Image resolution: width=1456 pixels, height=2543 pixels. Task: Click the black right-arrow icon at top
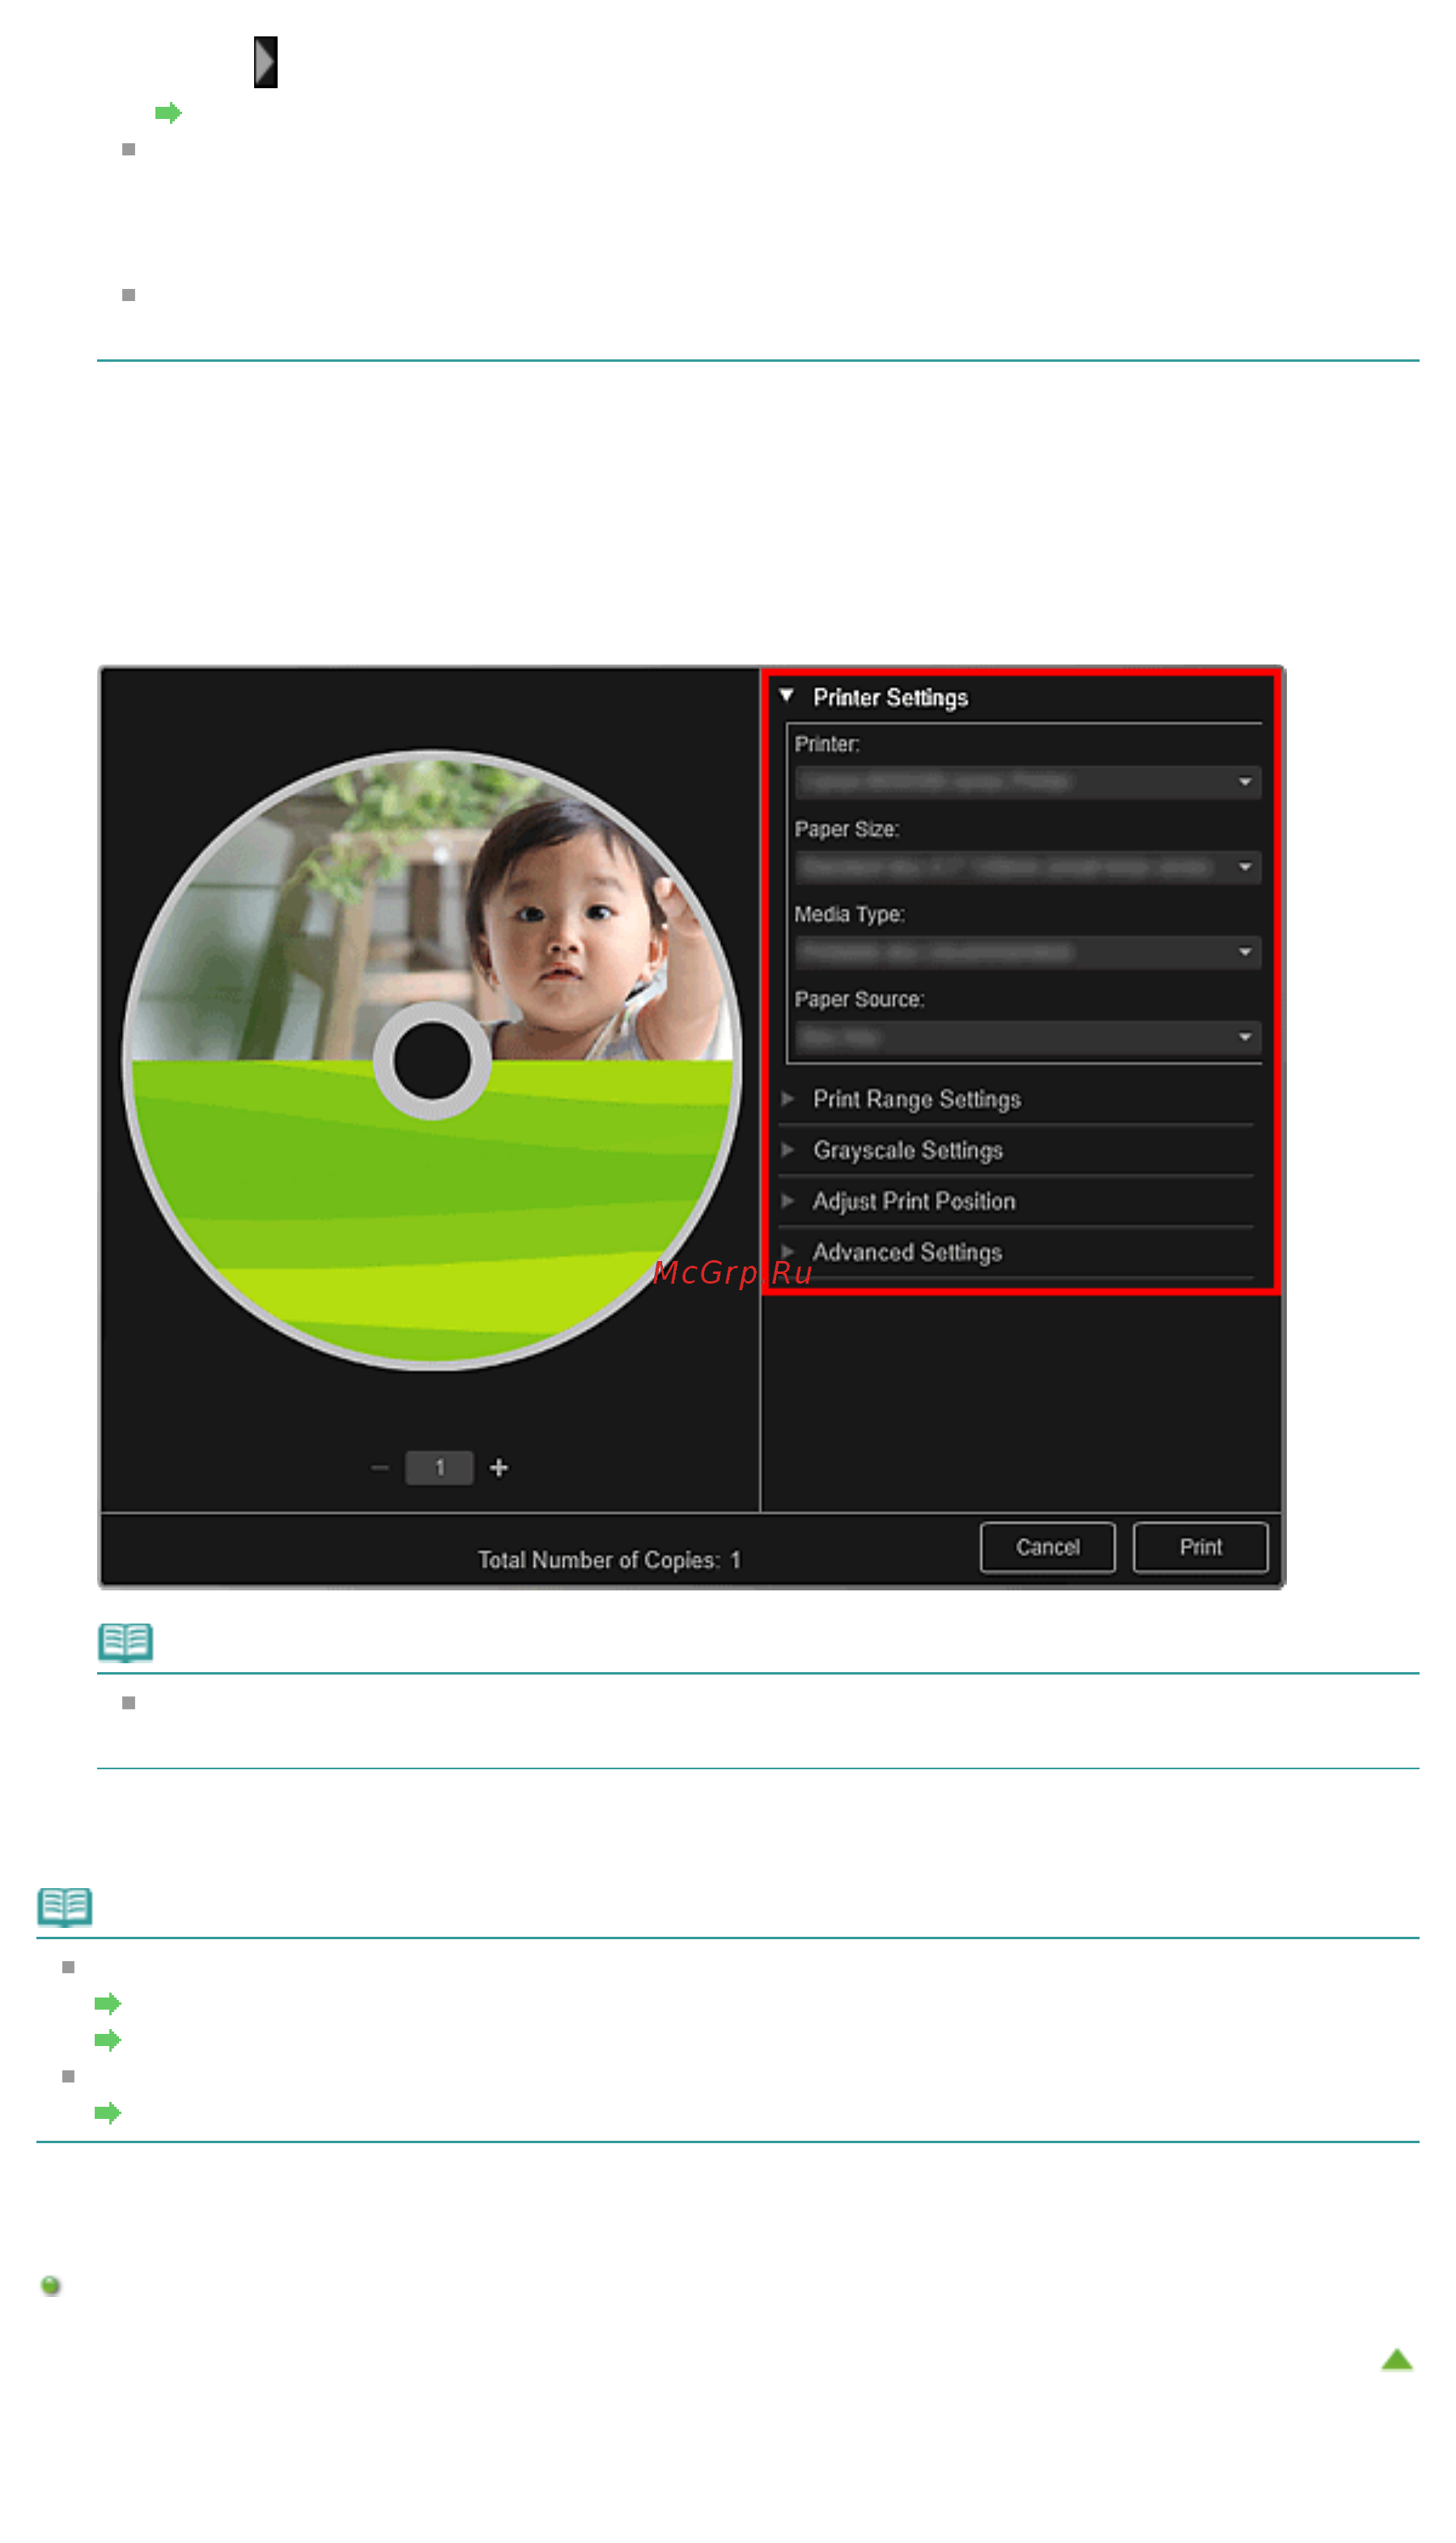click(x=265, y=62)
